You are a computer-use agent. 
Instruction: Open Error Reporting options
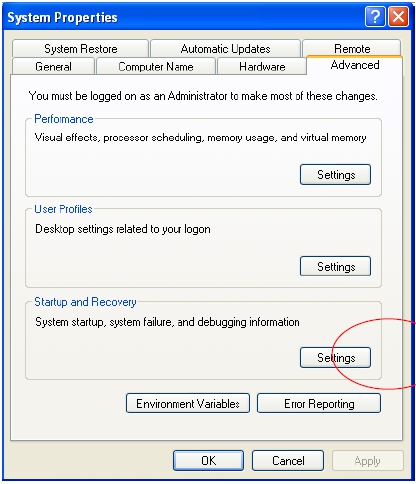tap(319, 403)
